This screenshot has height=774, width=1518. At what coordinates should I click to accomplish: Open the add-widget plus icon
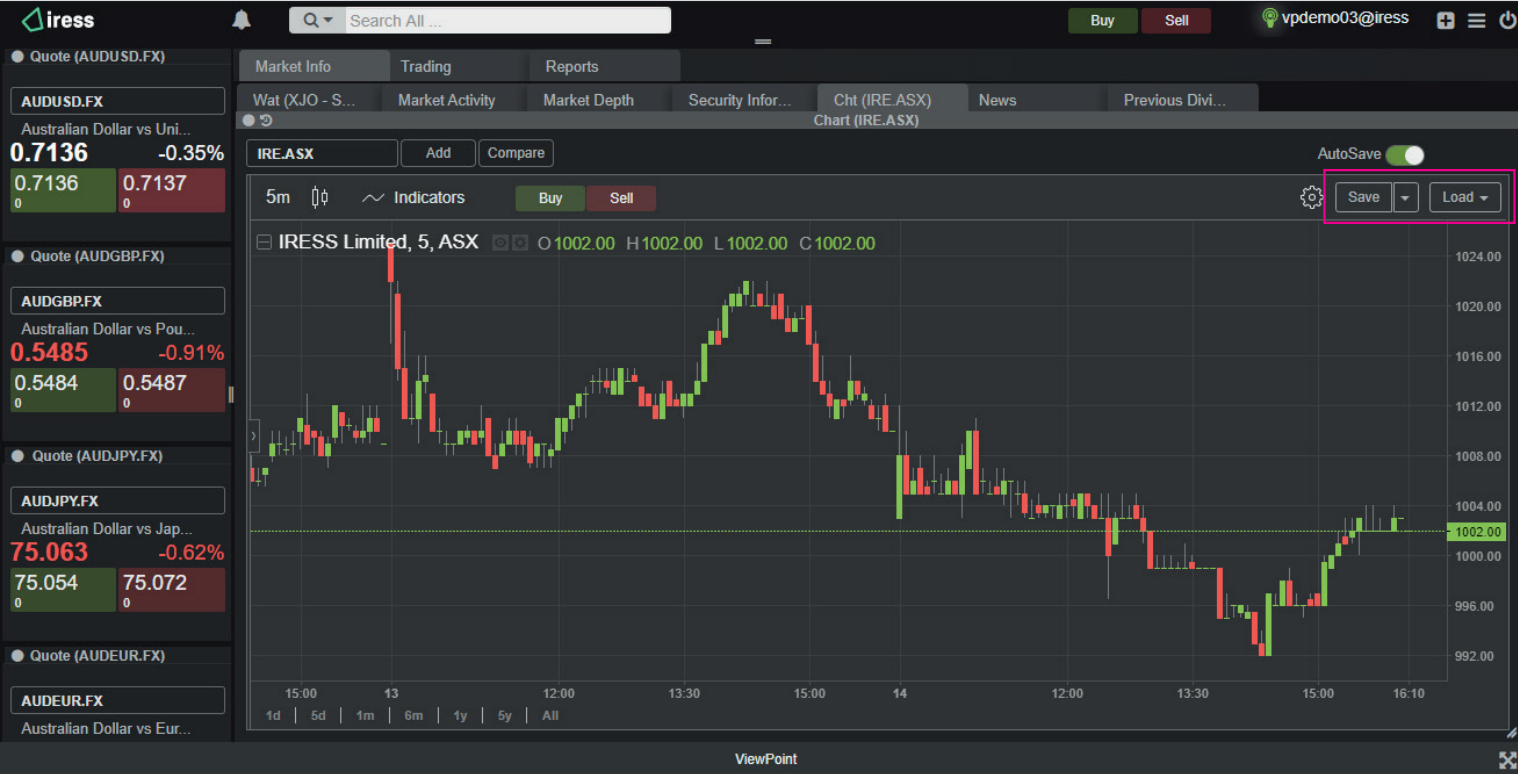click(1445, 20)
